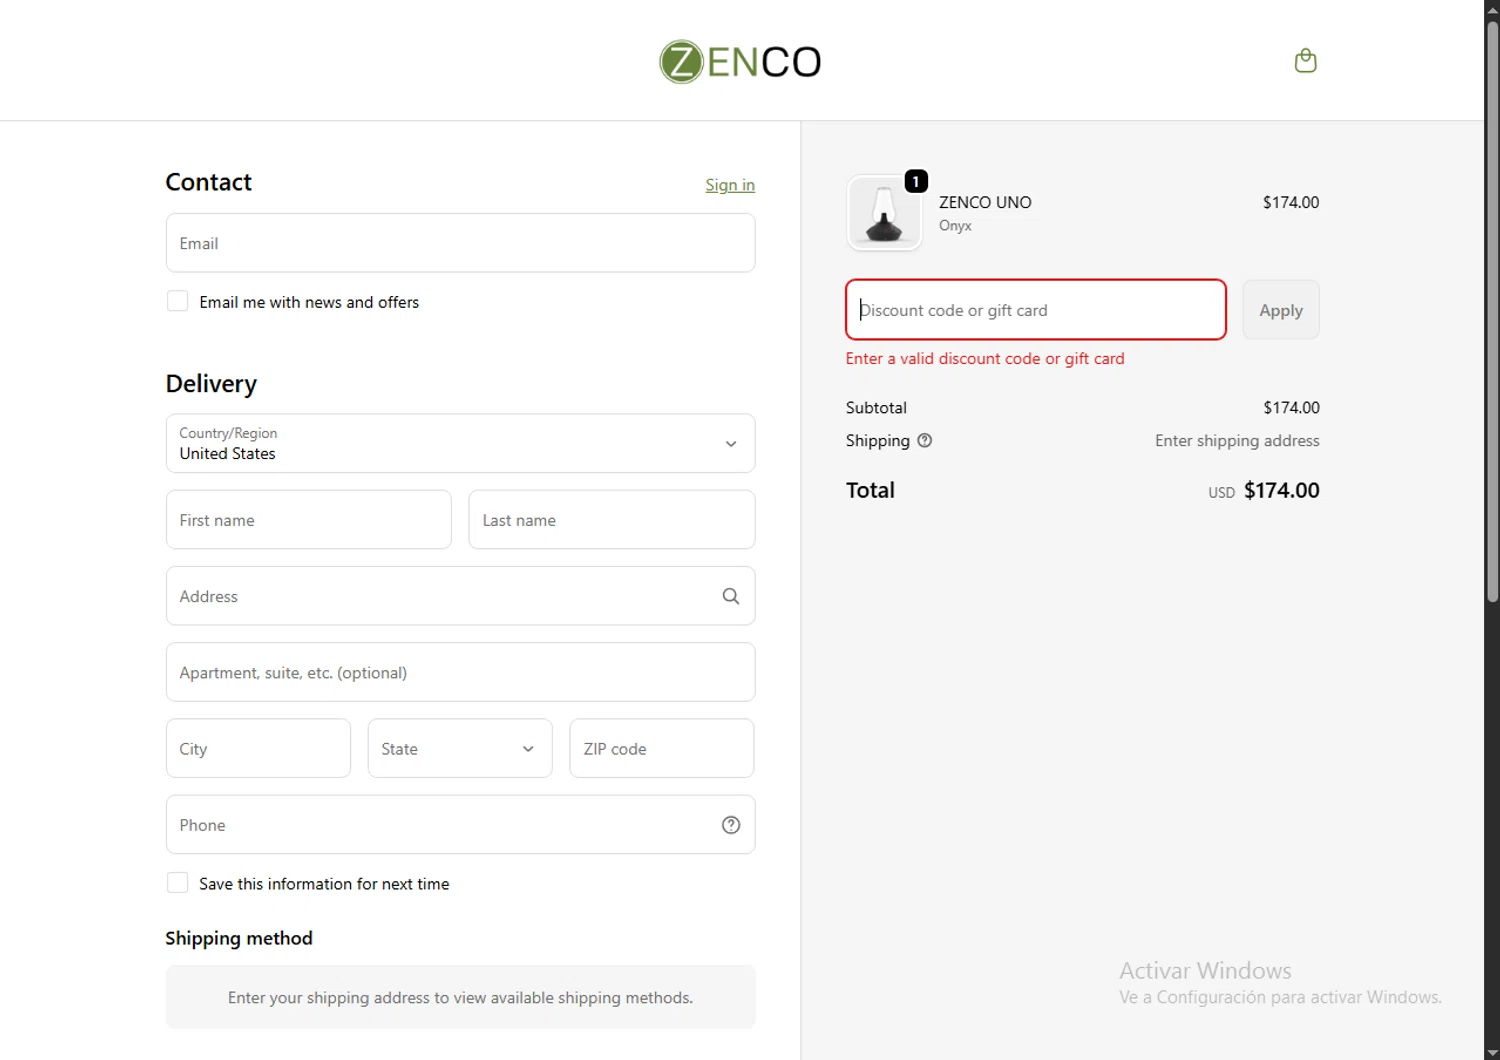Open the State dropdown
1500x1060 pixels.
pos(460,748)
